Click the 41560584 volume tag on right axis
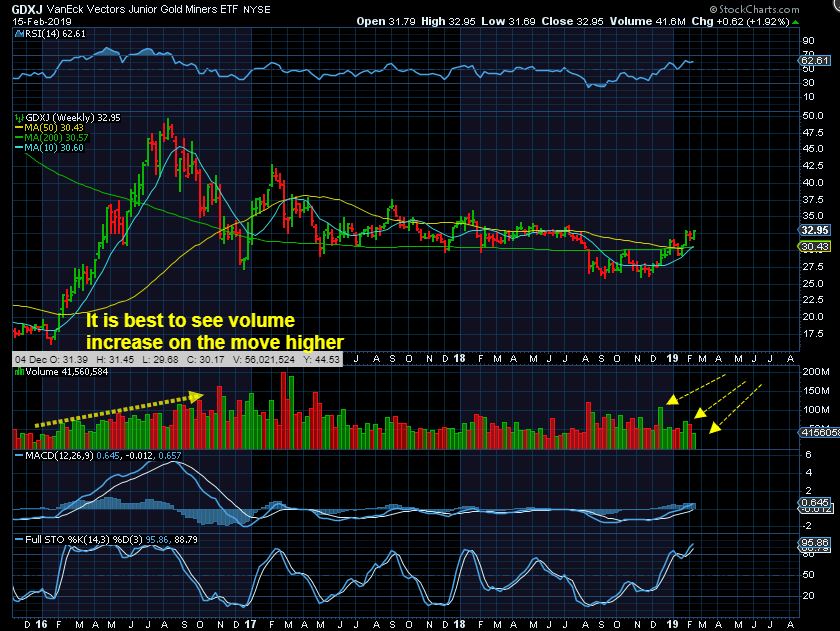 [x=819, y=432]
